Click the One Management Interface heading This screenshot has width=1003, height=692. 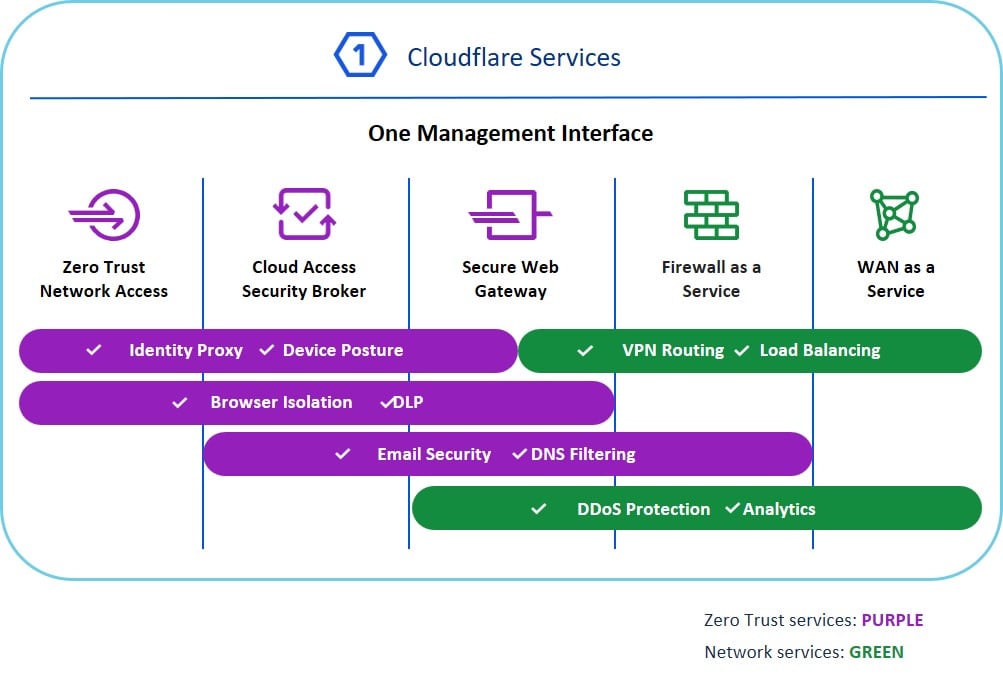510,133
